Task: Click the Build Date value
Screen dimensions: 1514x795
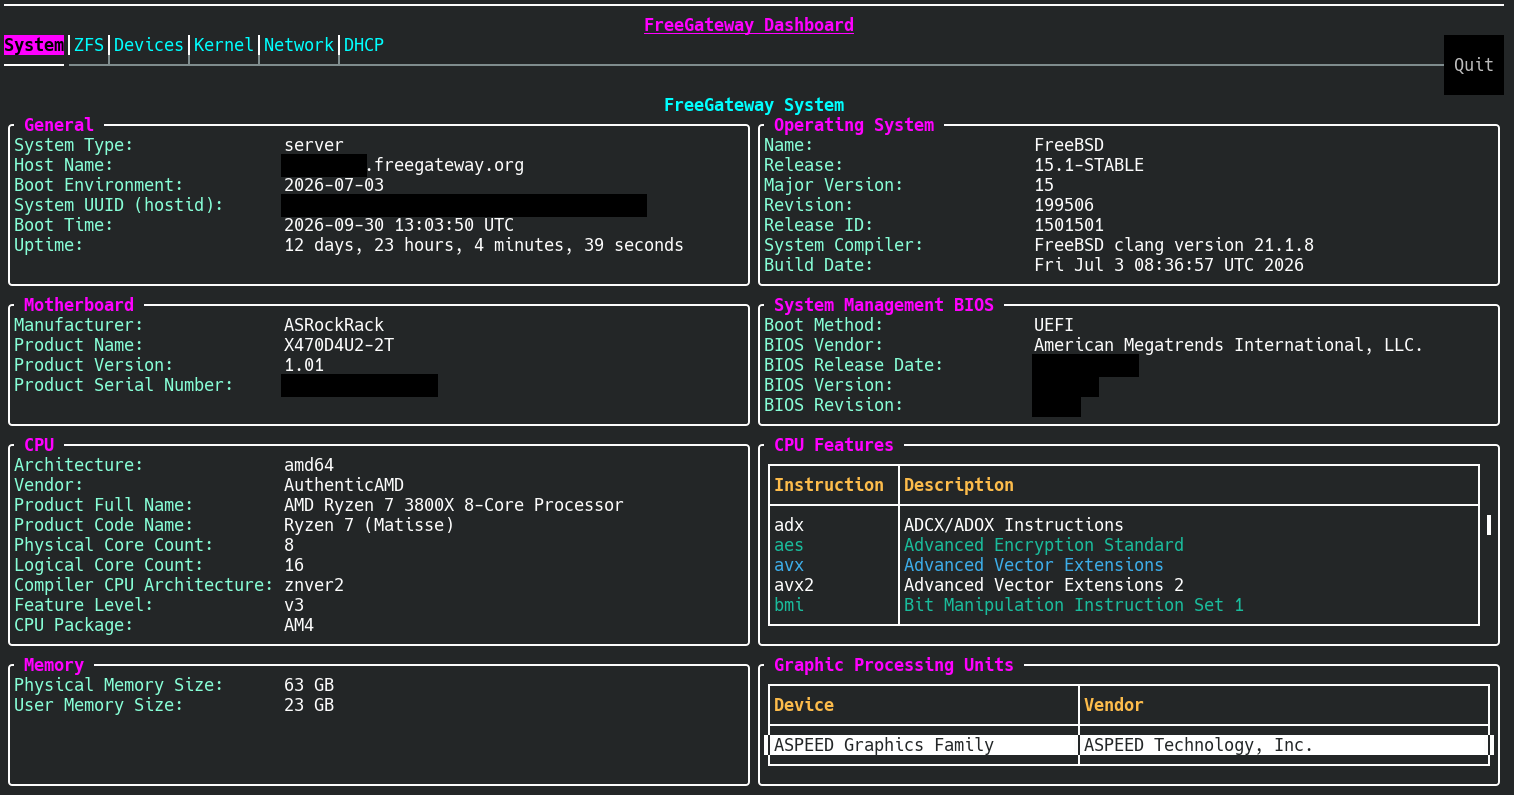Action: pos(1169,265)
